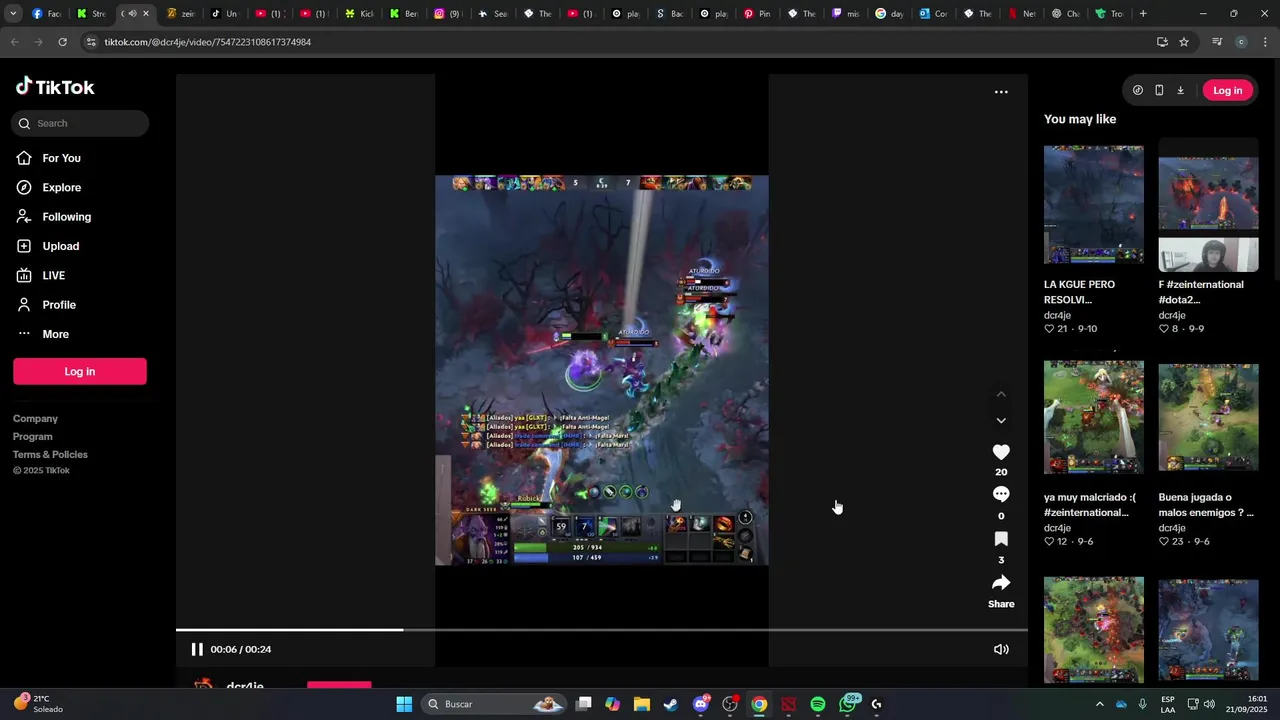Click the sidebar Log in button

point(80,371)
